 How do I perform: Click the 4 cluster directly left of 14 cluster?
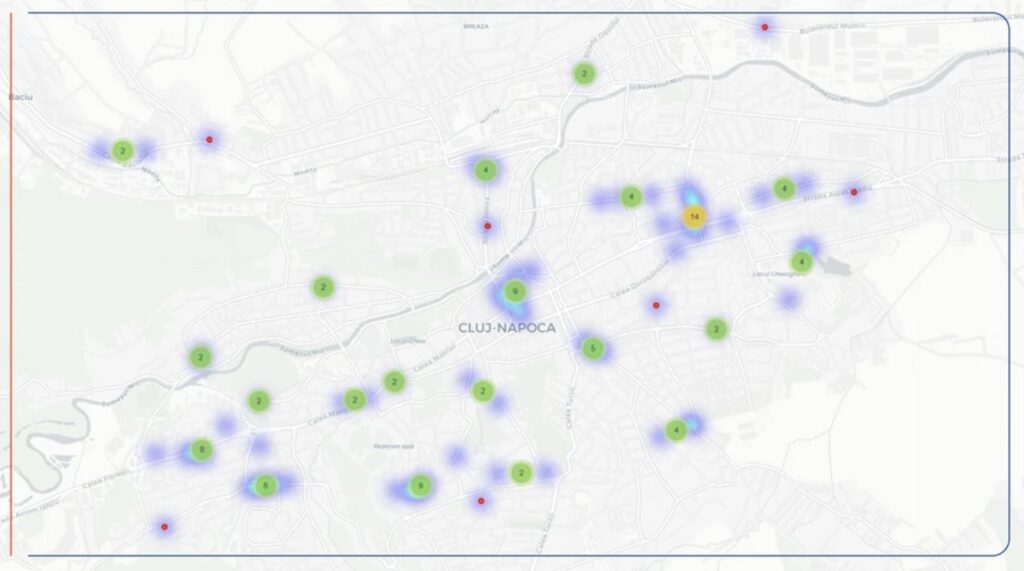point(631,197)
